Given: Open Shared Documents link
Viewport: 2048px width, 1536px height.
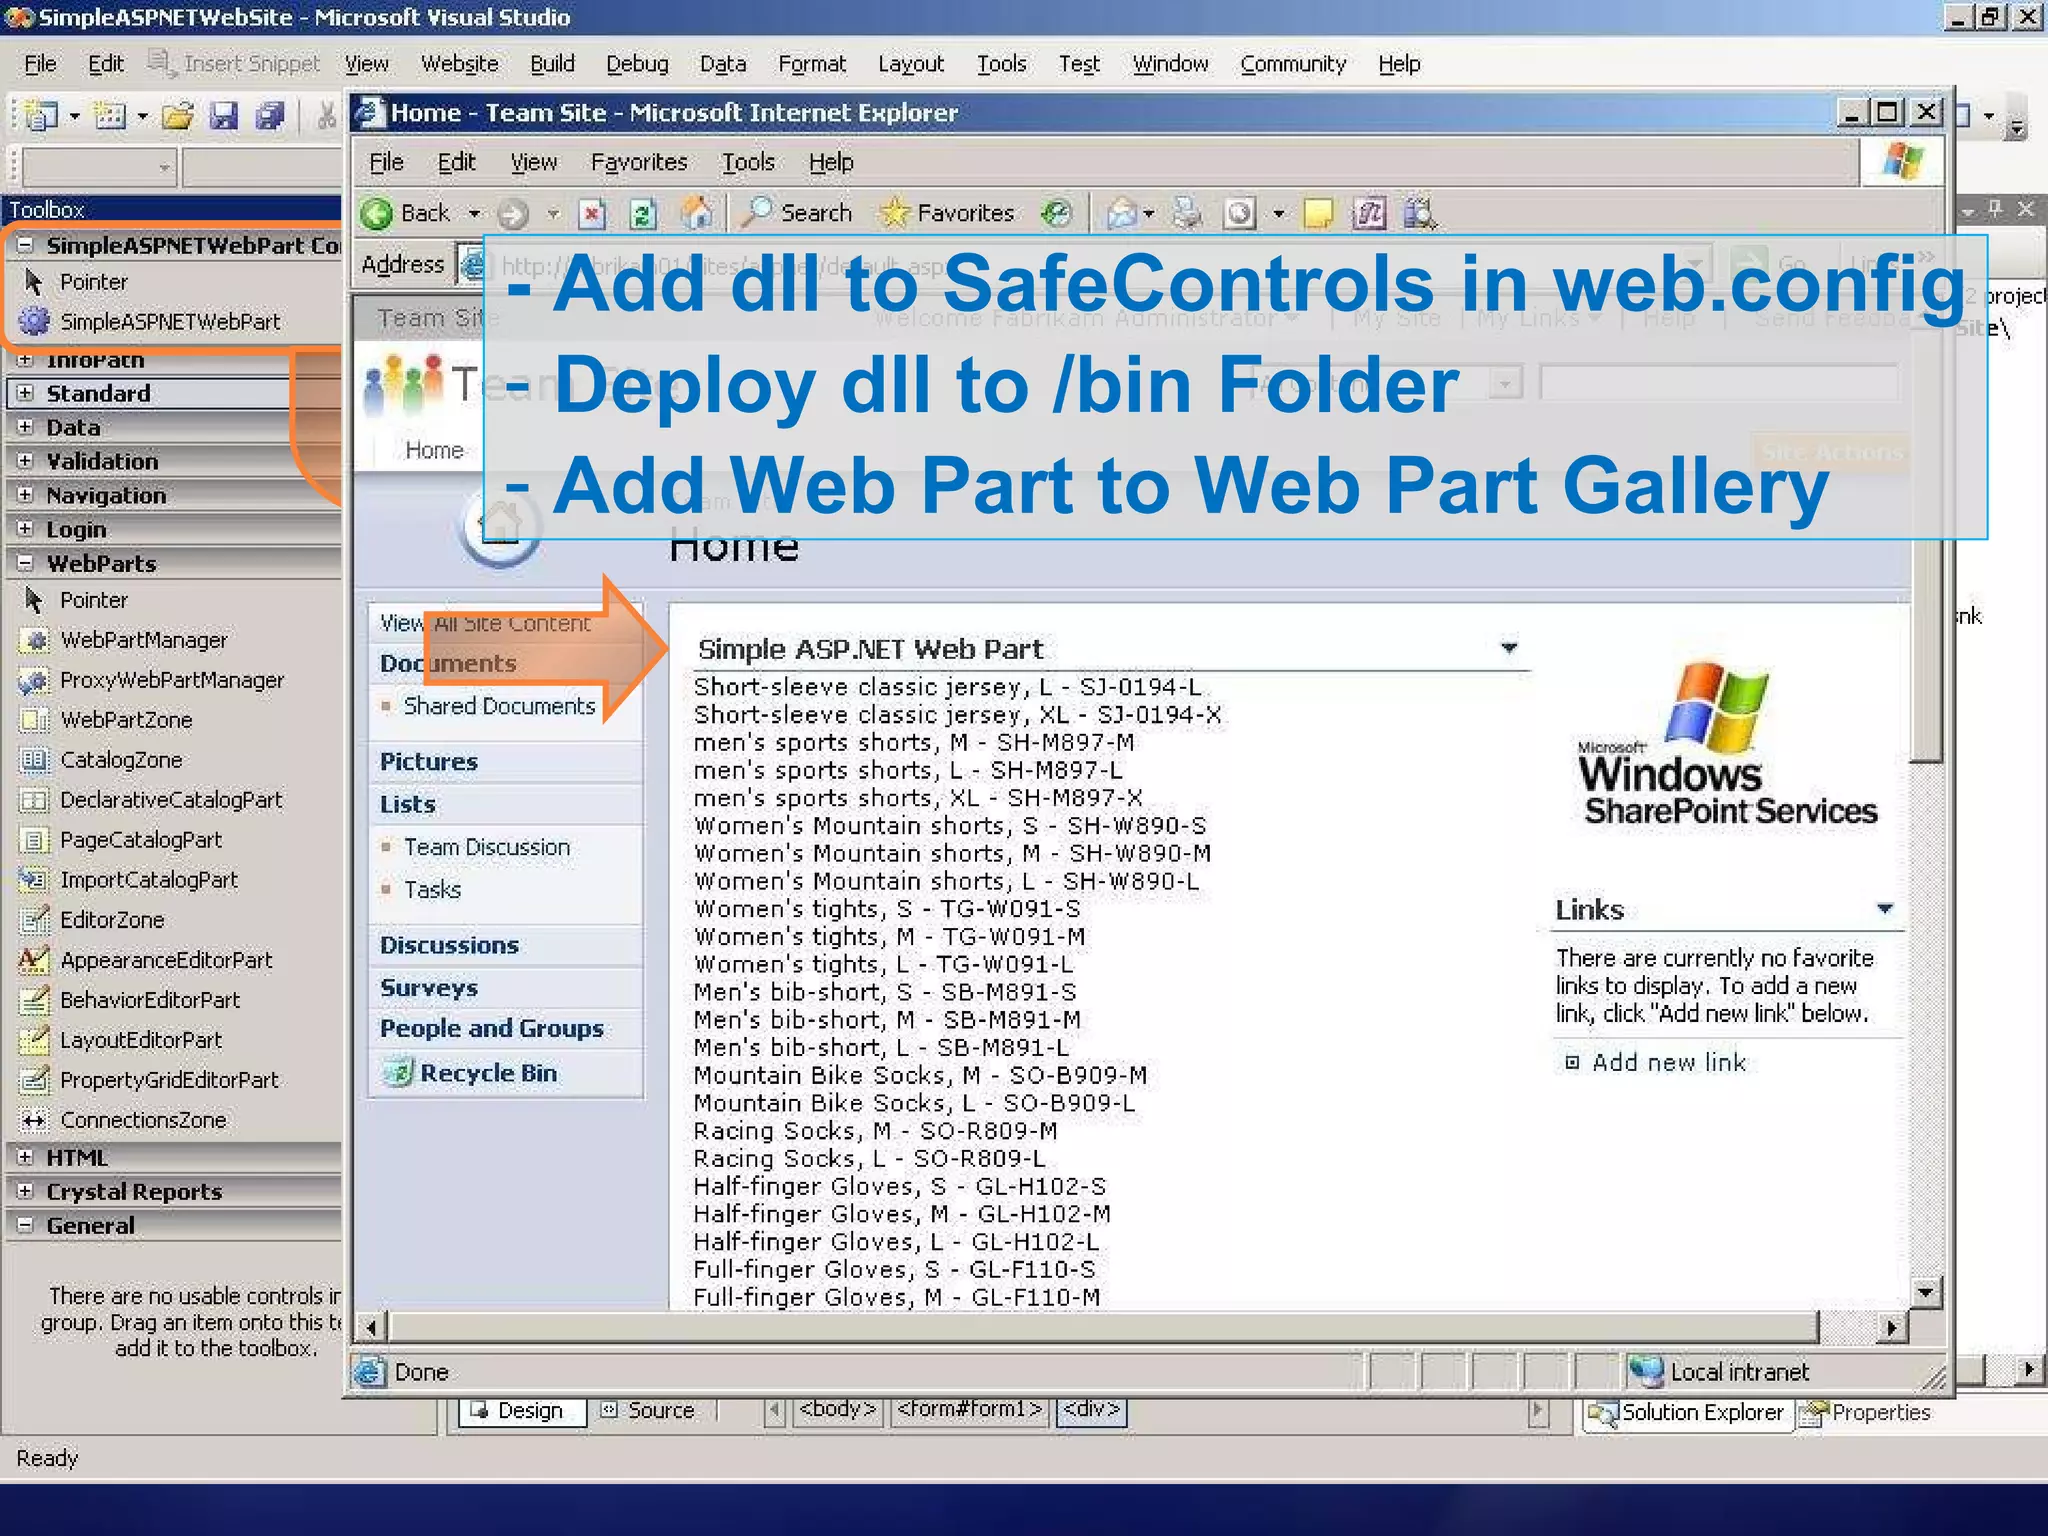Looking at the screenshot, I should (x=499, y=706).
